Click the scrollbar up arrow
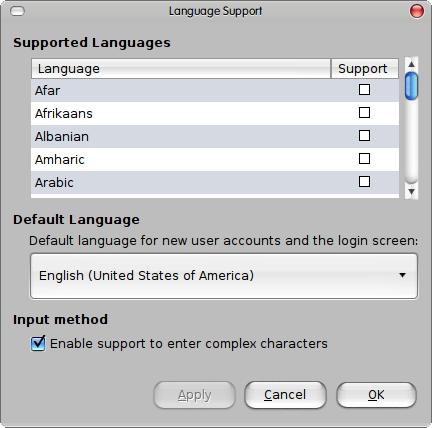This screenshot has height=428, width=432. 411,64
